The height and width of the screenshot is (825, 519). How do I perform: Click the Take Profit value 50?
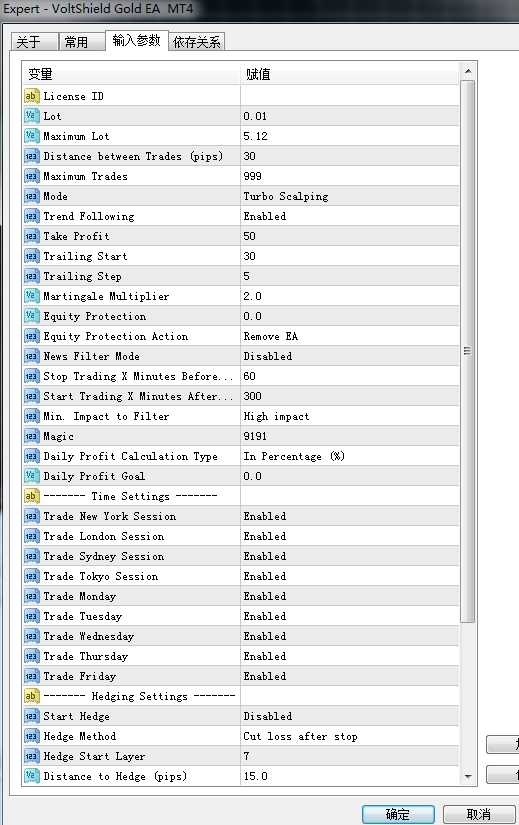[249, 236]
